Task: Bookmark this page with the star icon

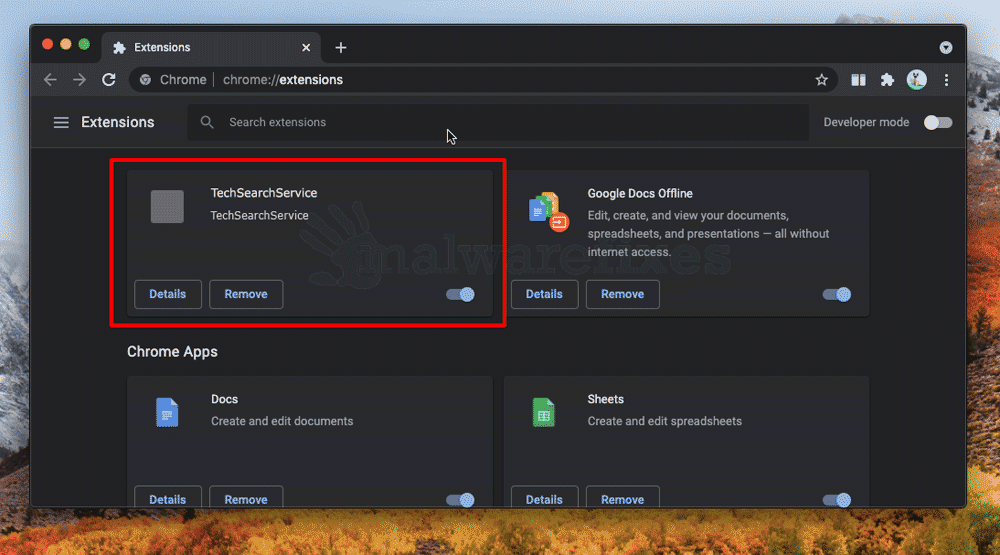Action: [x=821, y=80]
